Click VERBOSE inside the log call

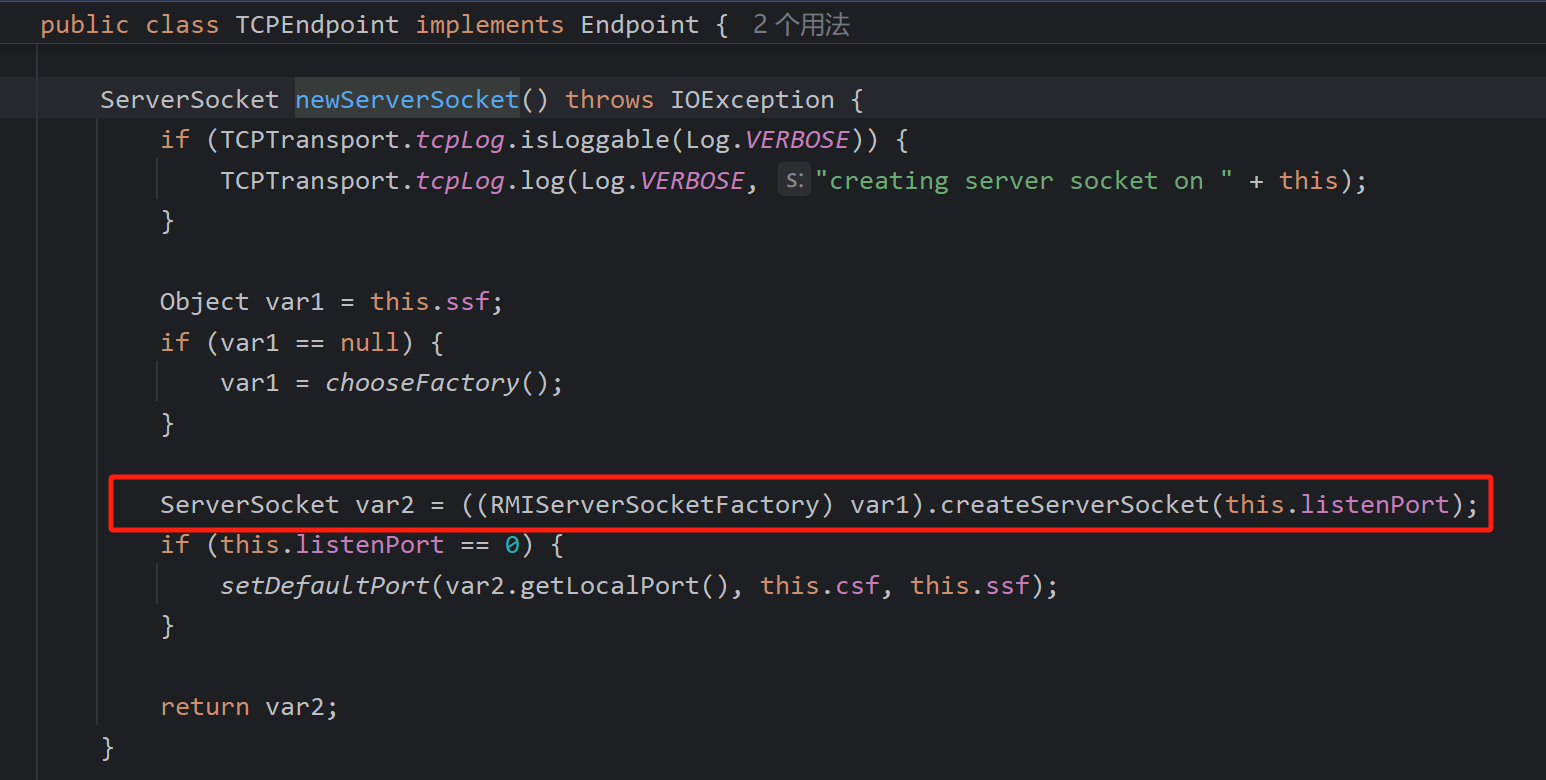(x=692, y=181)
